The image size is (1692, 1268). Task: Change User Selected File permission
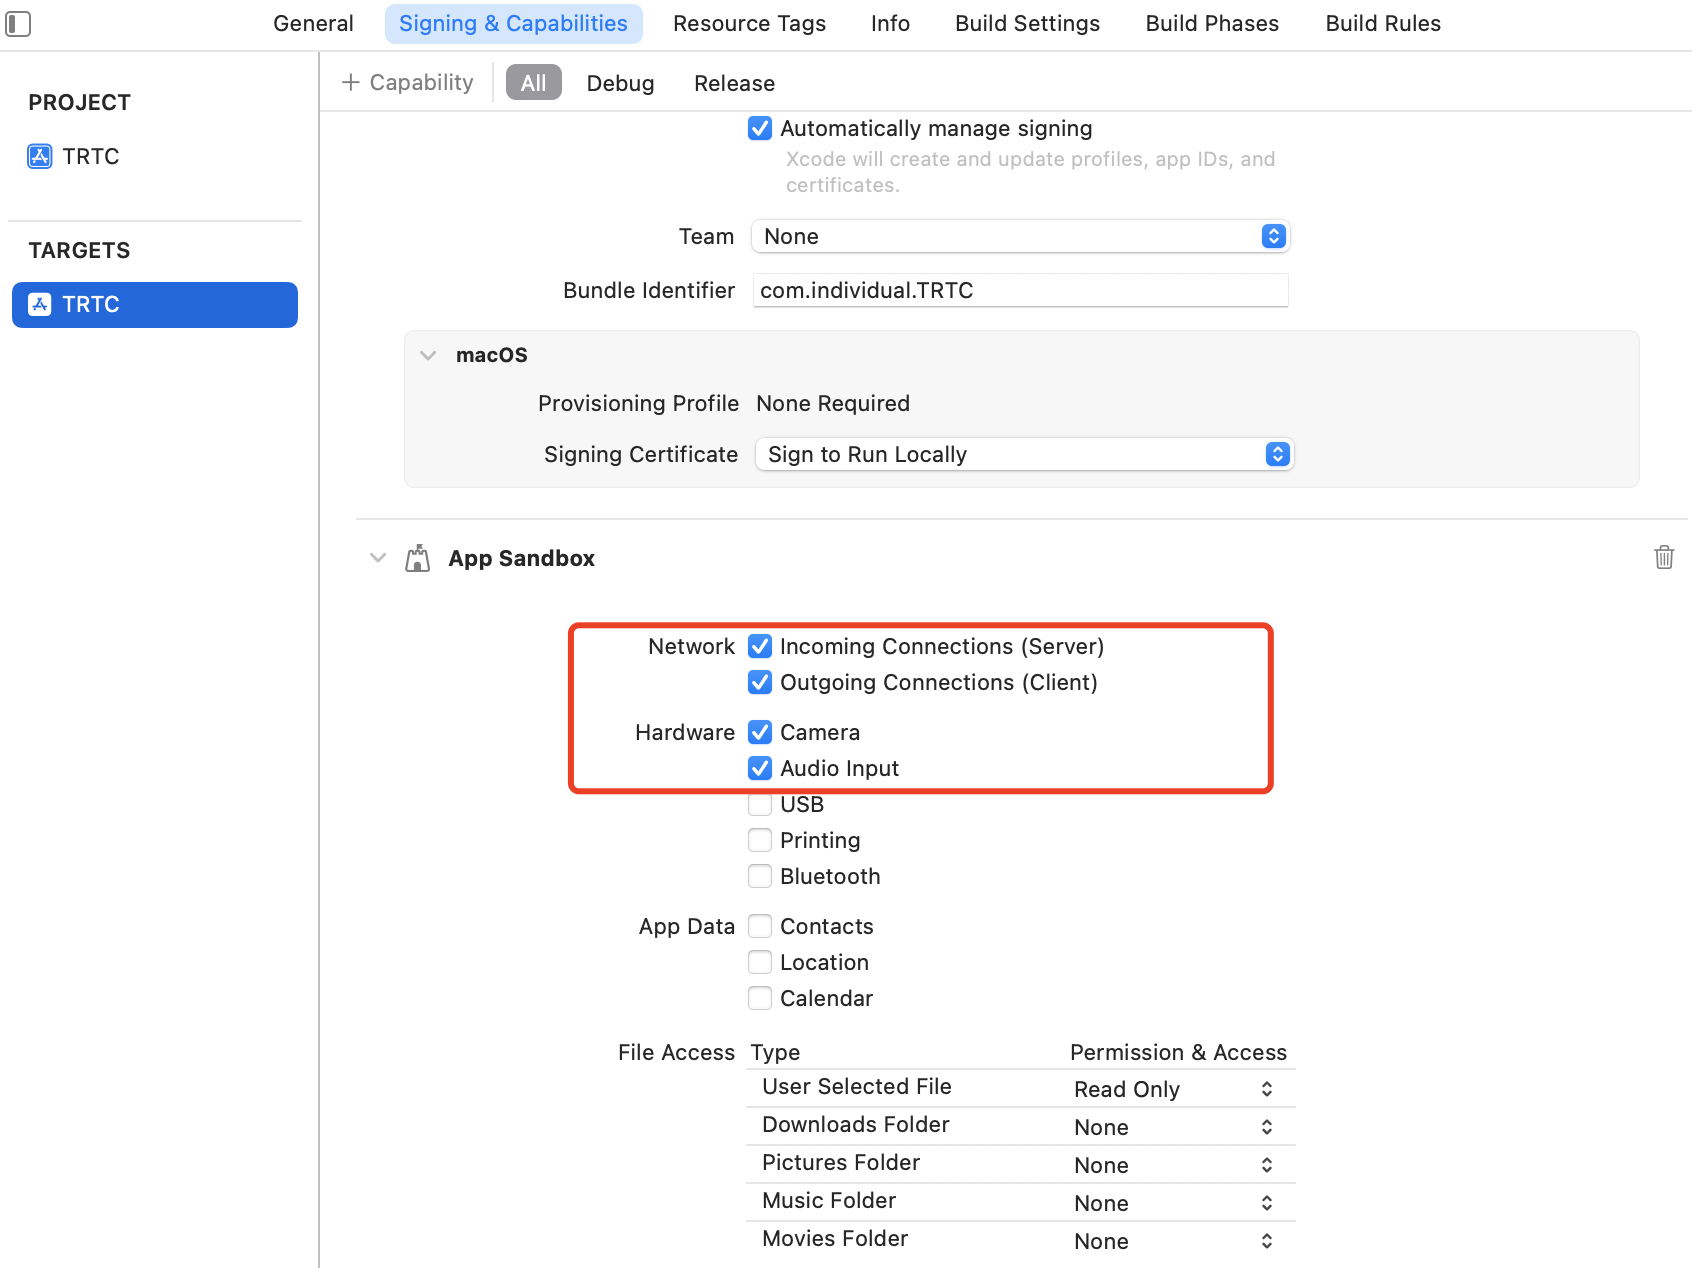pyautogui.click(x=1174, y=1089)
